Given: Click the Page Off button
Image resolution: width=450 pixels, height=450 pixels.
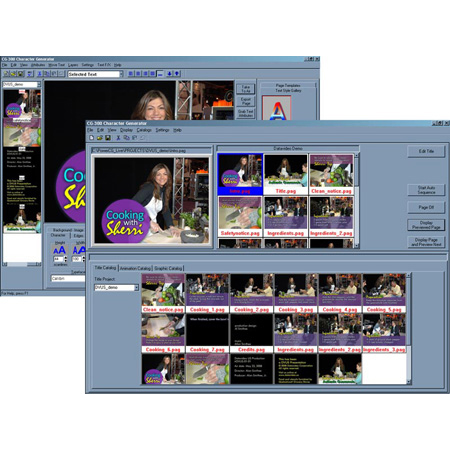Looking at the screenshot, I should (x=426, y=207).
